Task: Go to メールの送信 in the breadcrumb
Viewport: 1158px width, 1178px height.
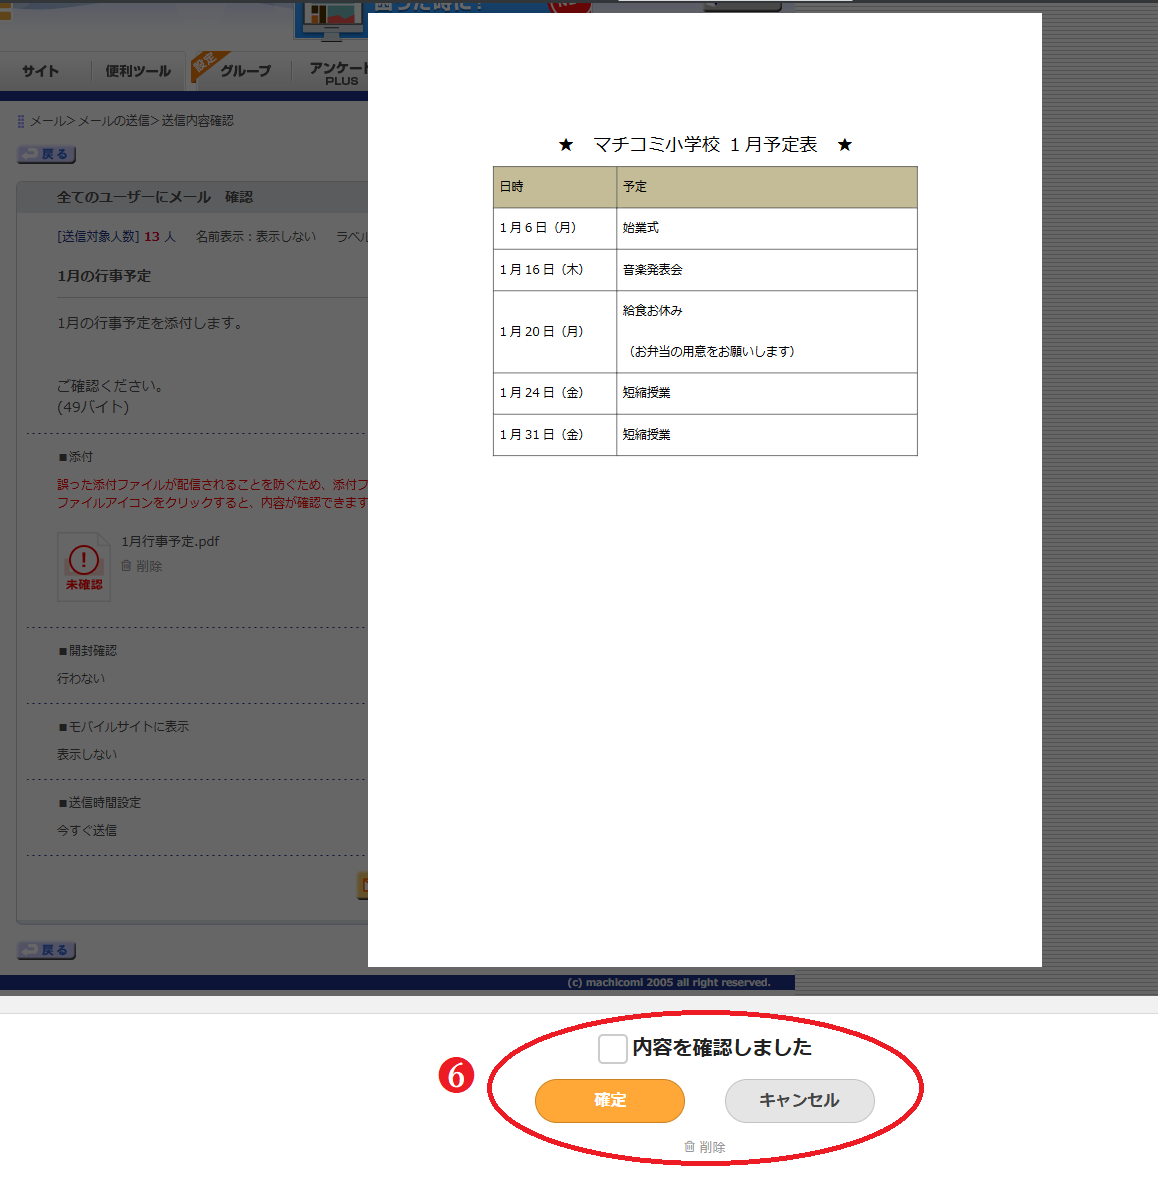Action: pyautogui.click(x=113, y=121)
